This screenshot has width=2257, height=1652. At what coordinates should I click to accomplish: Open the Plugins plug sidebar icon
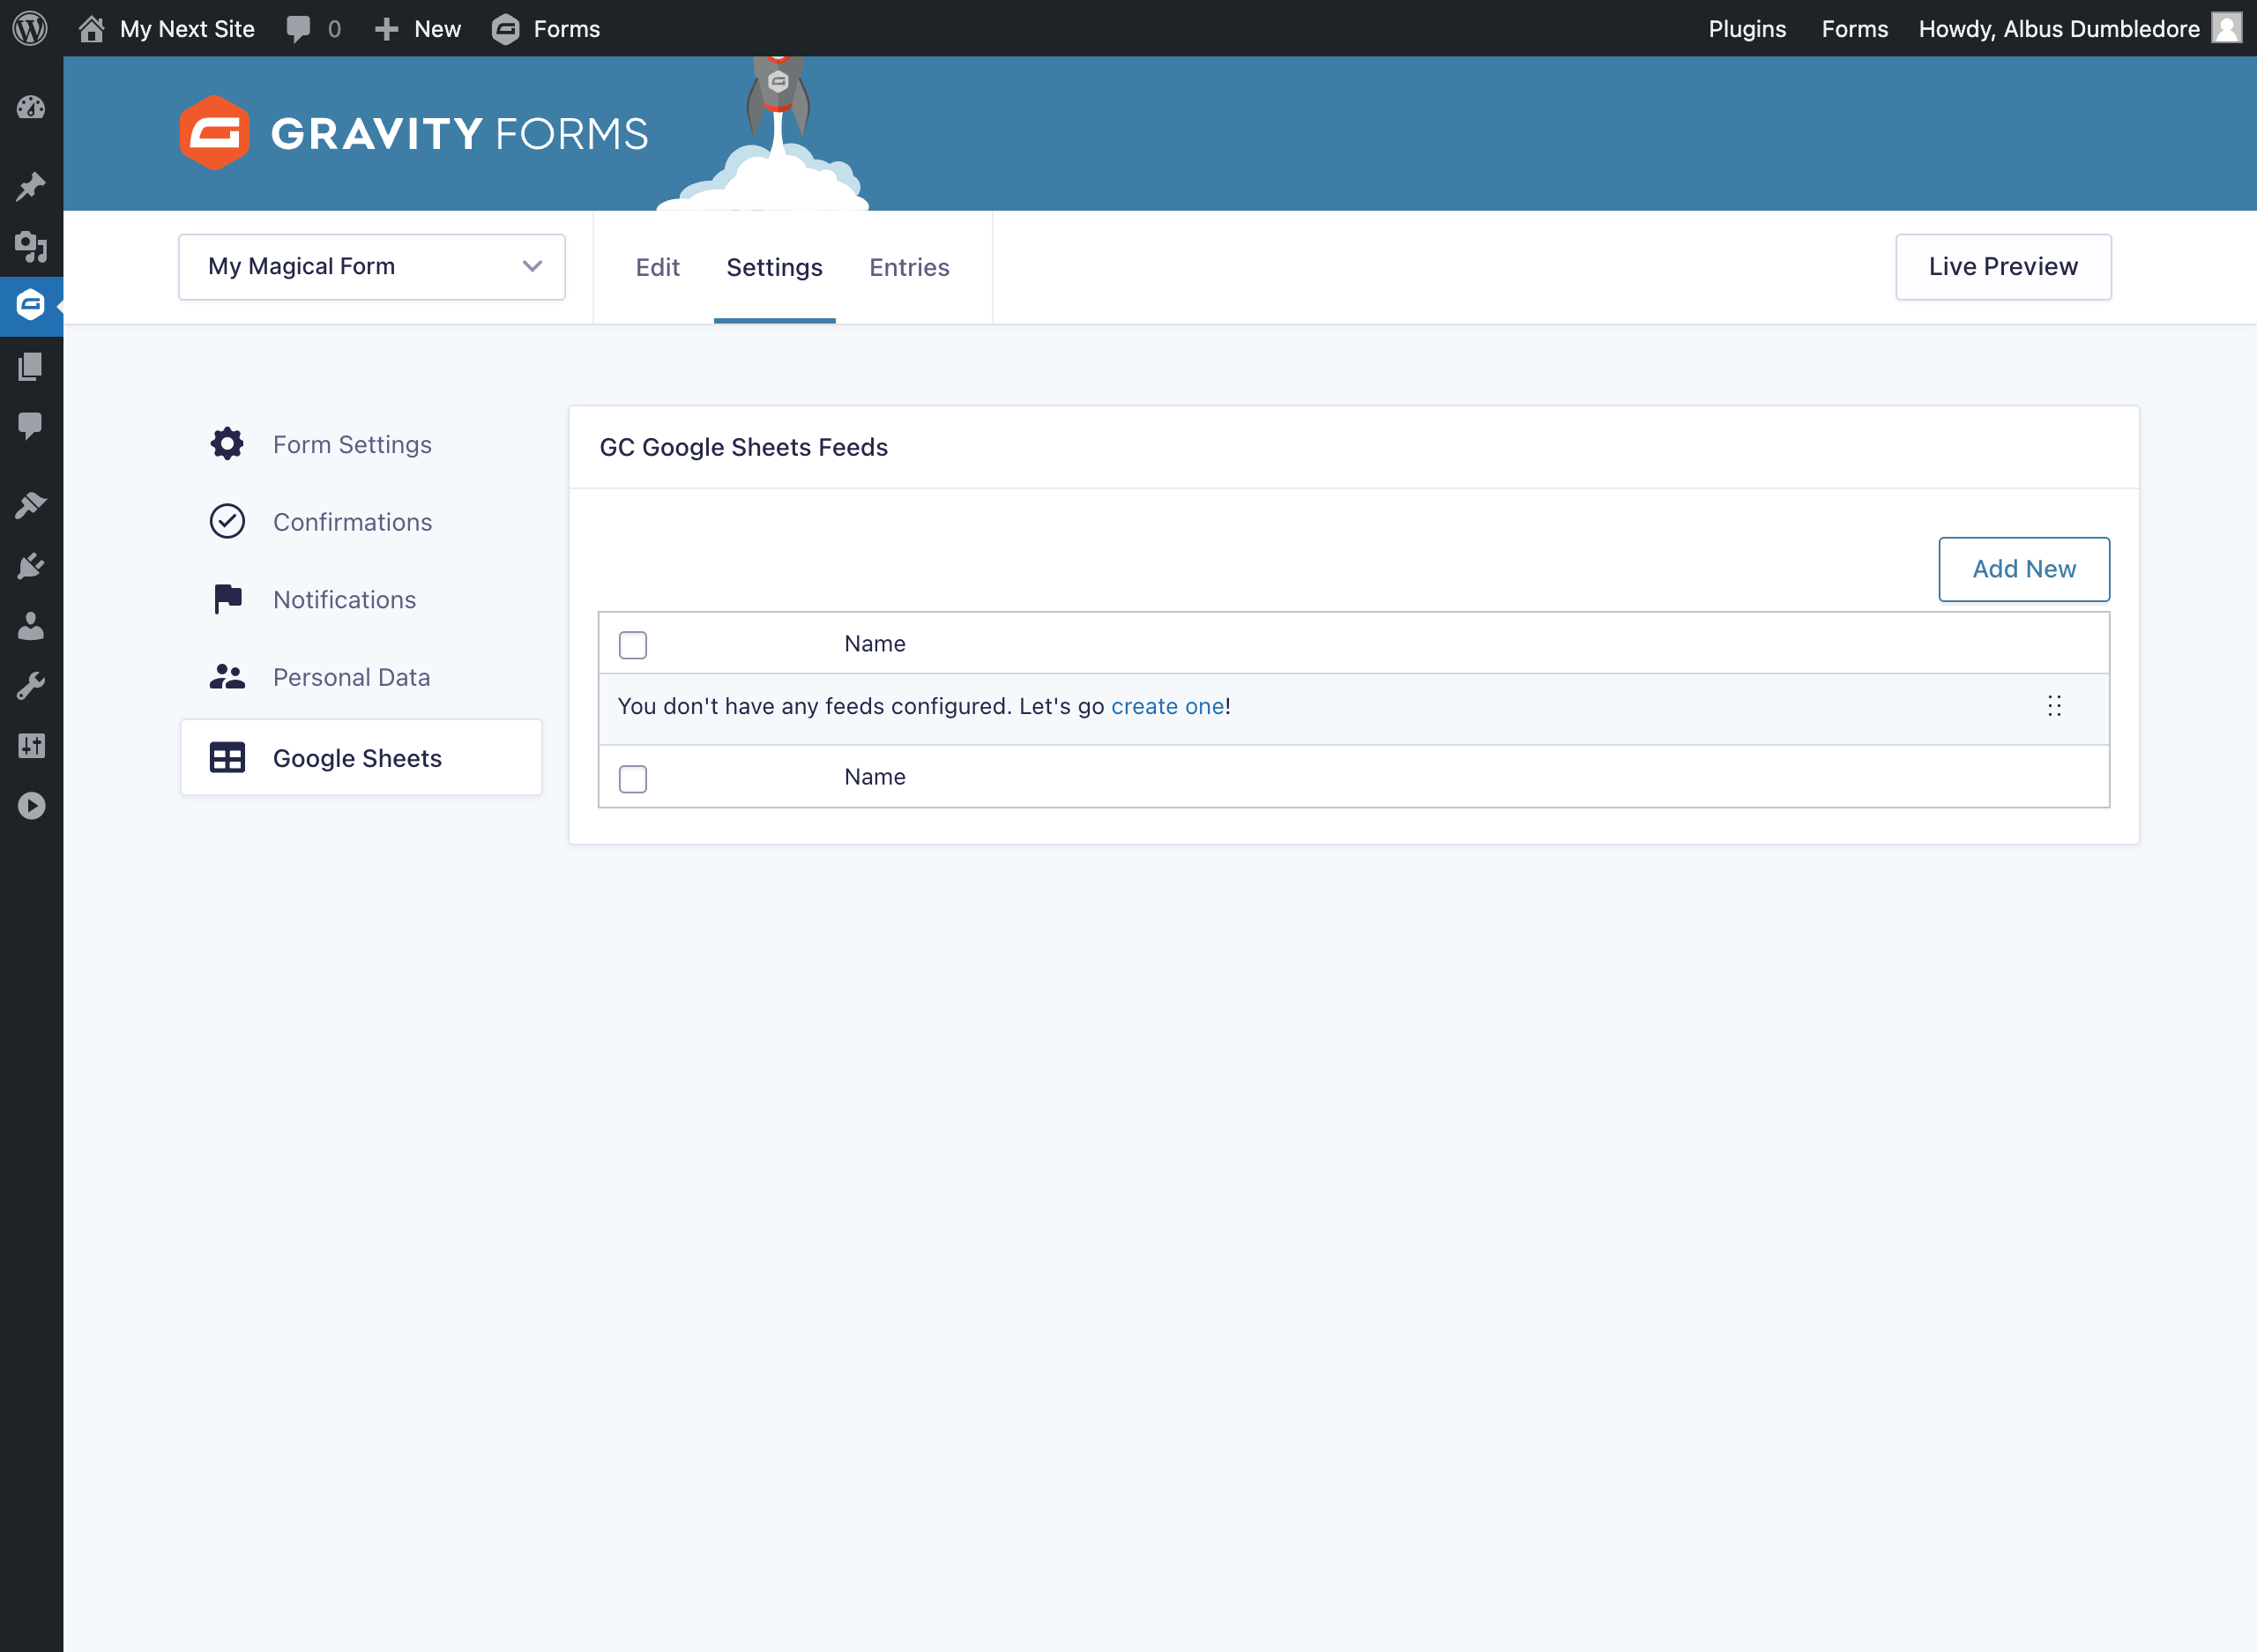(x=31, y=566)
